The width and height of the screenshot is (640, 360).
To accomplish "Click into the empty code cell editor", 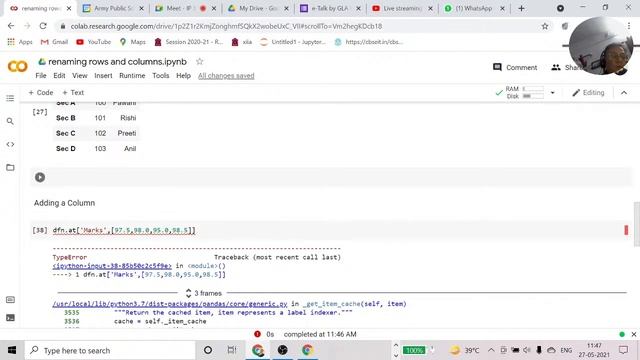I will tap(339, 177).
